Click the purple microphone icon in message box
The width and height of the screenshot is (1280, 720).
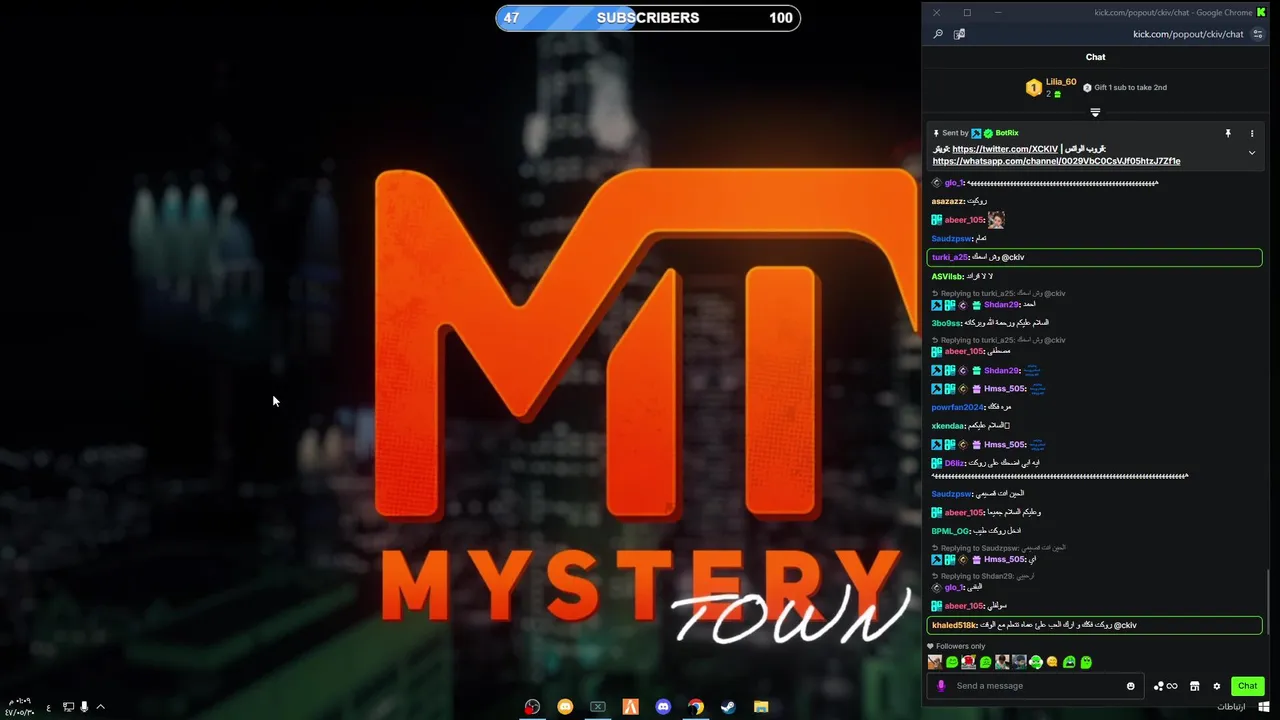pyautogui.click(x=941, y=686)
